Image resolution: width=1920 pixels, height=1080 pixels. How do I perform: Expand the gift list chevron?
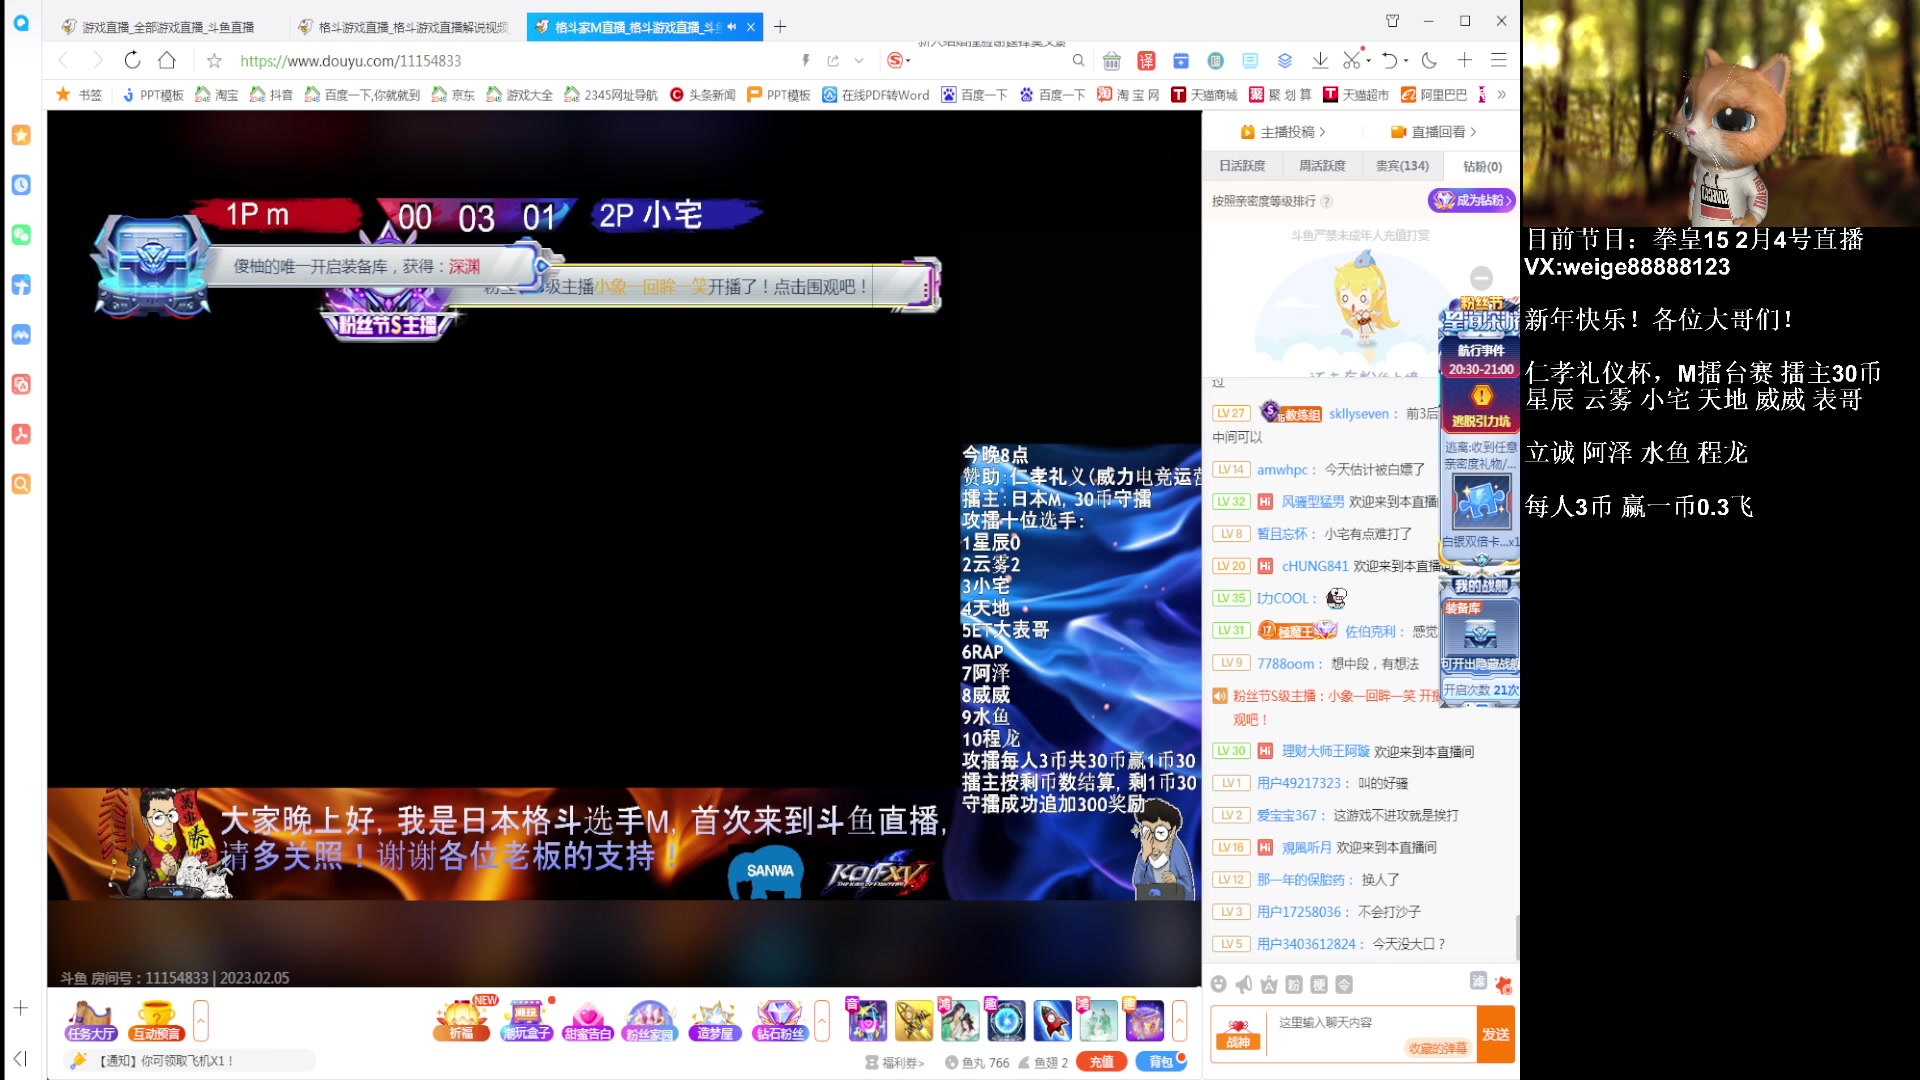coord(1180,1021)
